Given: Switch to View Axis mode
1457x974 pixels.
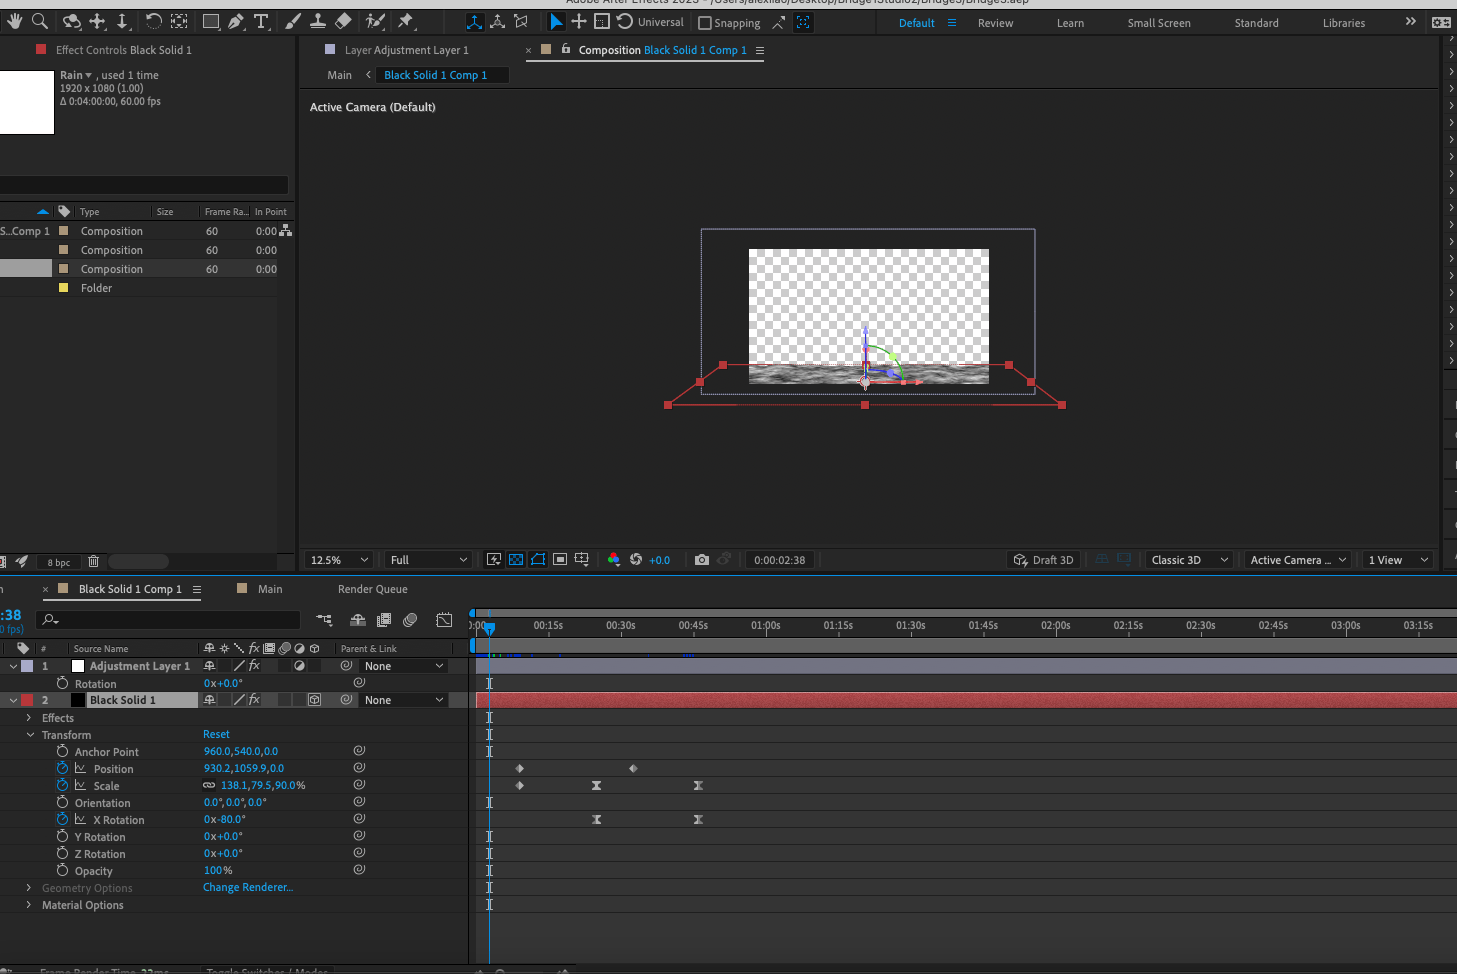Looking at the screenshot, I should point(521,22).
